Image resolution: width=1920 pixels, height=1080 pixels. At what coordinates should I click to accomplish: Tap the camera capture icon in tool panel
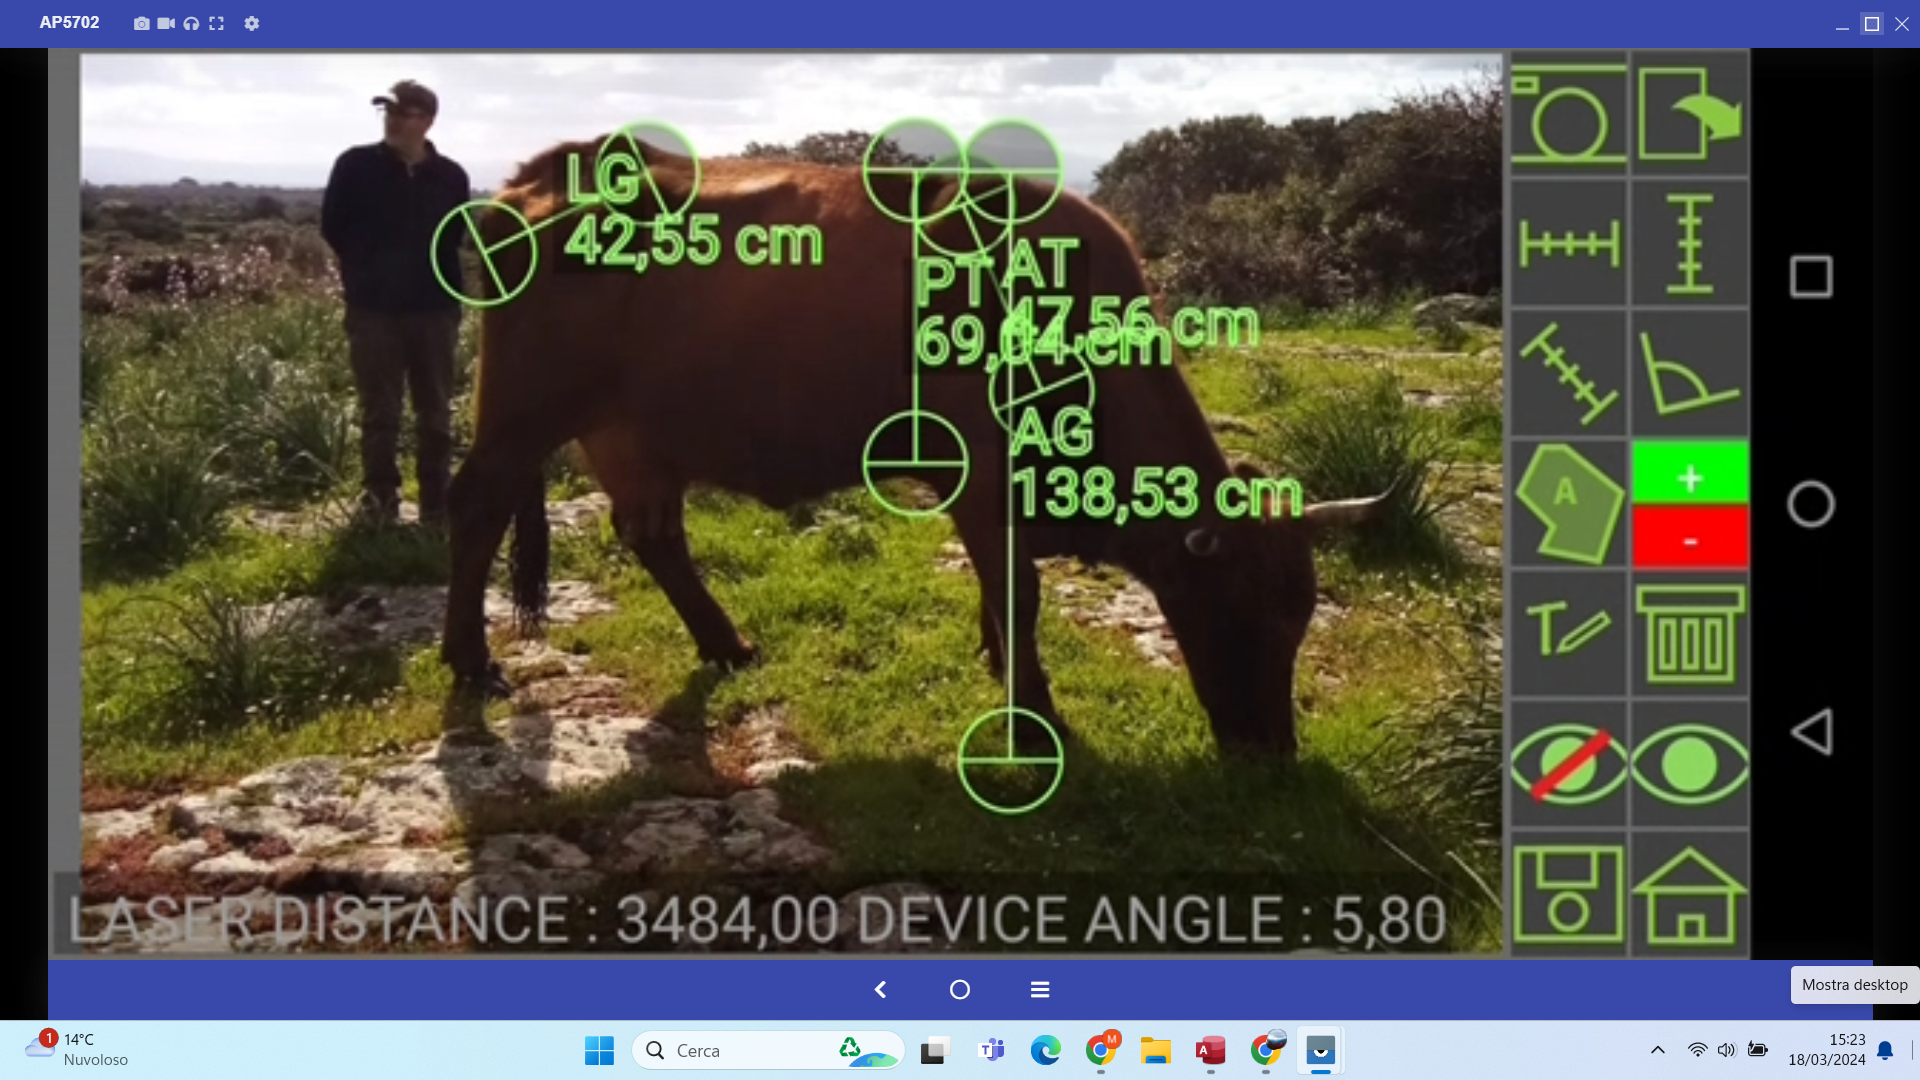(1567, 114)
